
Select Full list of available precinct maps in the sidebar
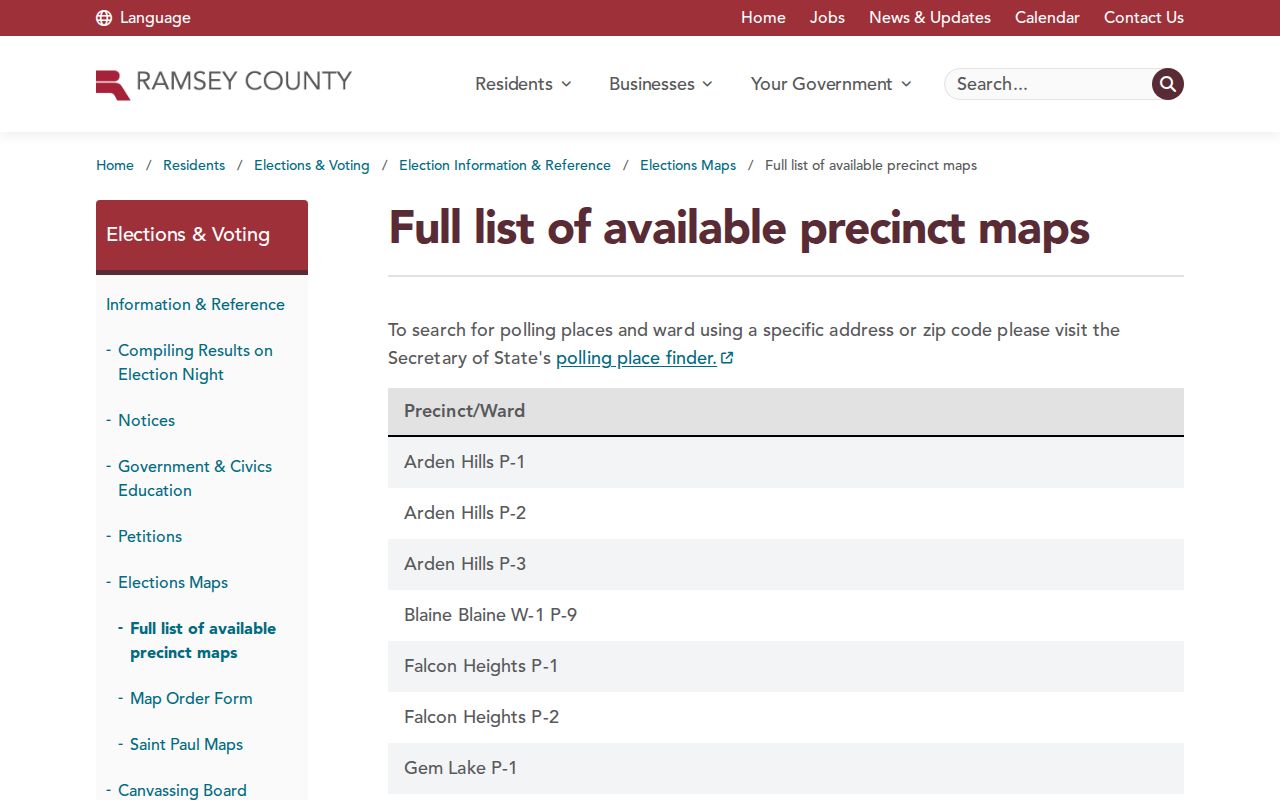click(203, 641)
